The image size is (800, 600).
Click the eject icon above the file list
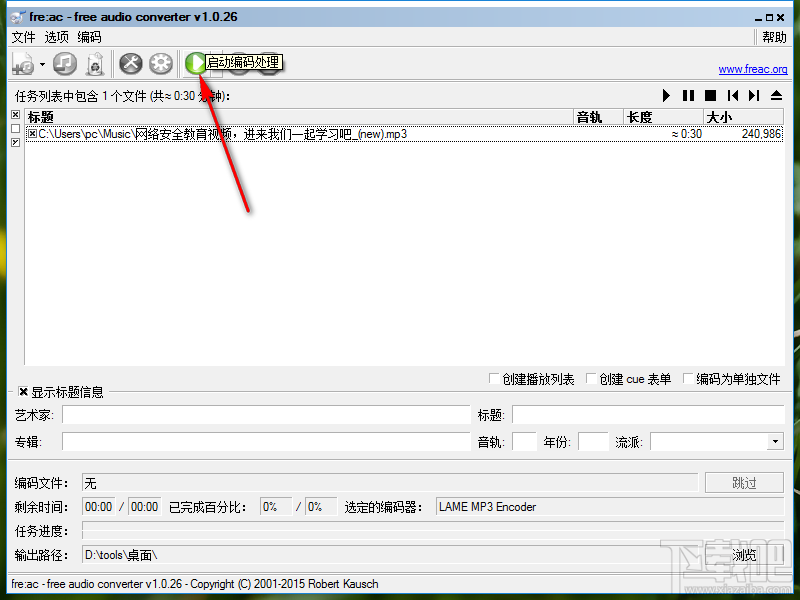[x=775, y=95]
